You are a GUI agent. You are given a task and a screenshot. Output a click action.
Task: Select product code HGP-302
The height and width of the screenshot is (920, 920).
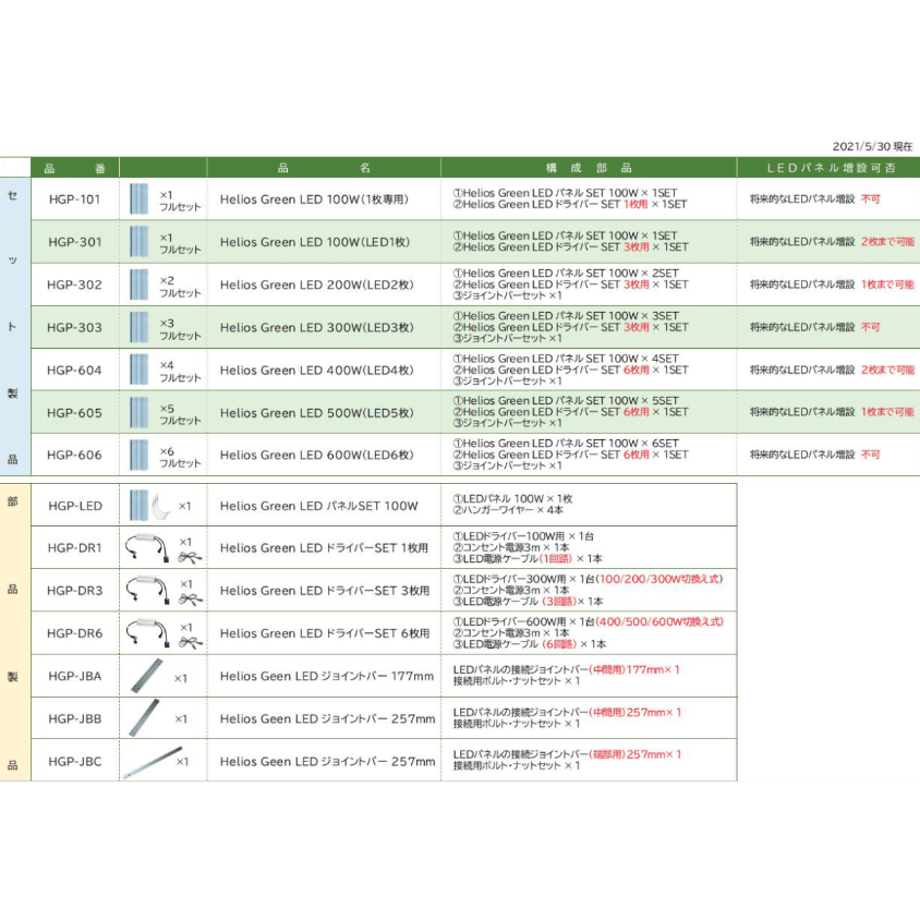(75, 285)
